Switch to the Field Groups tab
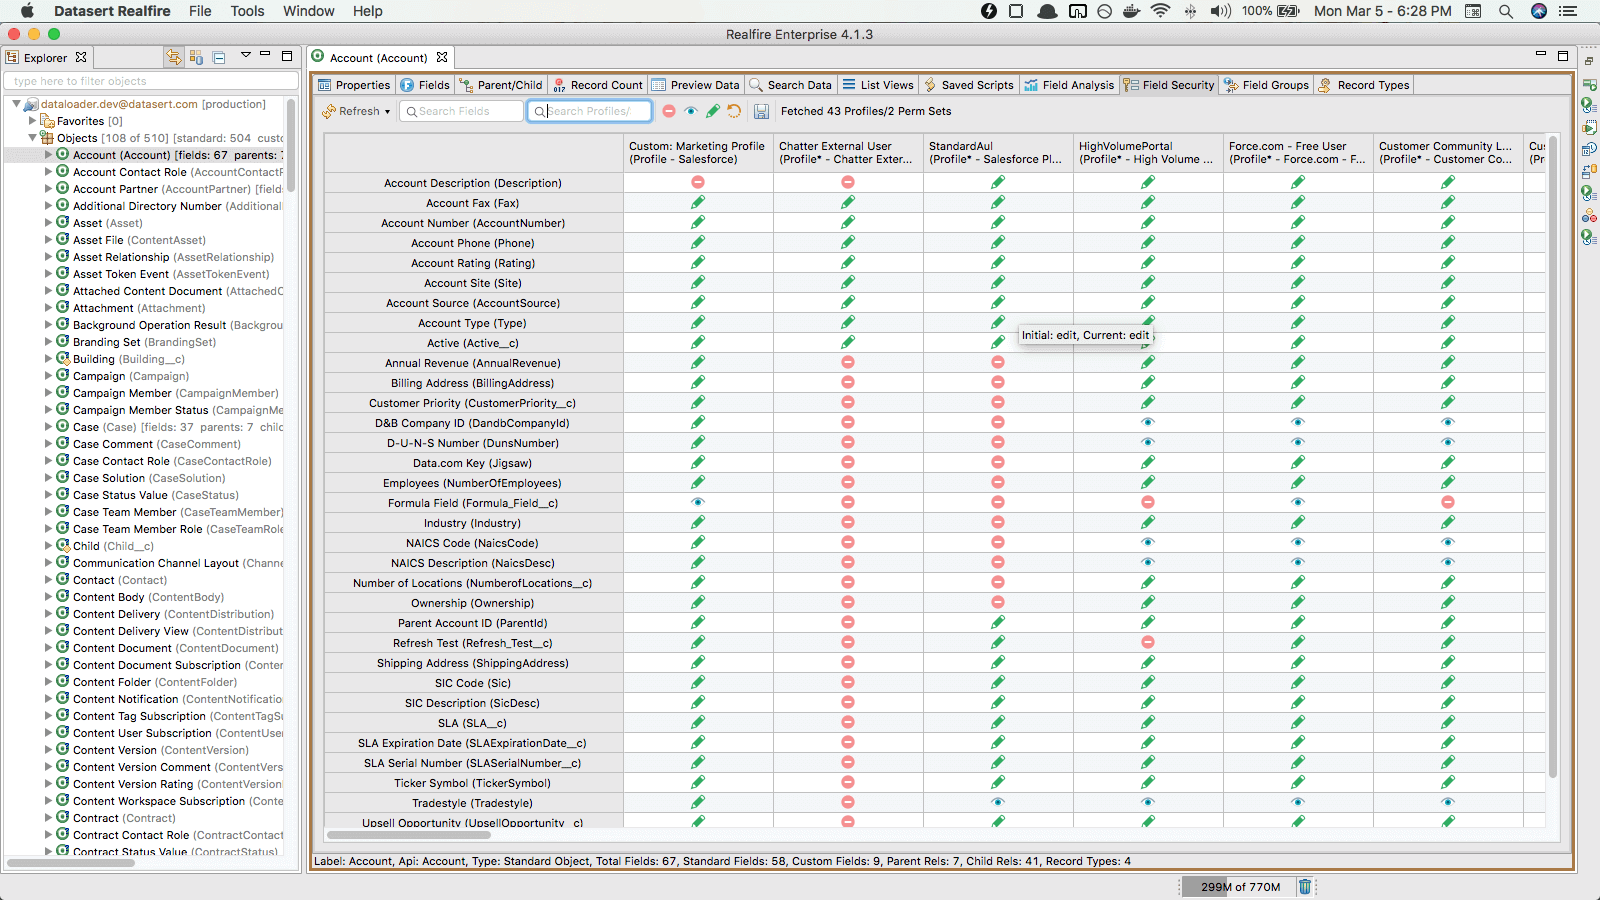The height and width of the screenshot is (900, 1600). pyautogui.click(x=1266, y=85)
